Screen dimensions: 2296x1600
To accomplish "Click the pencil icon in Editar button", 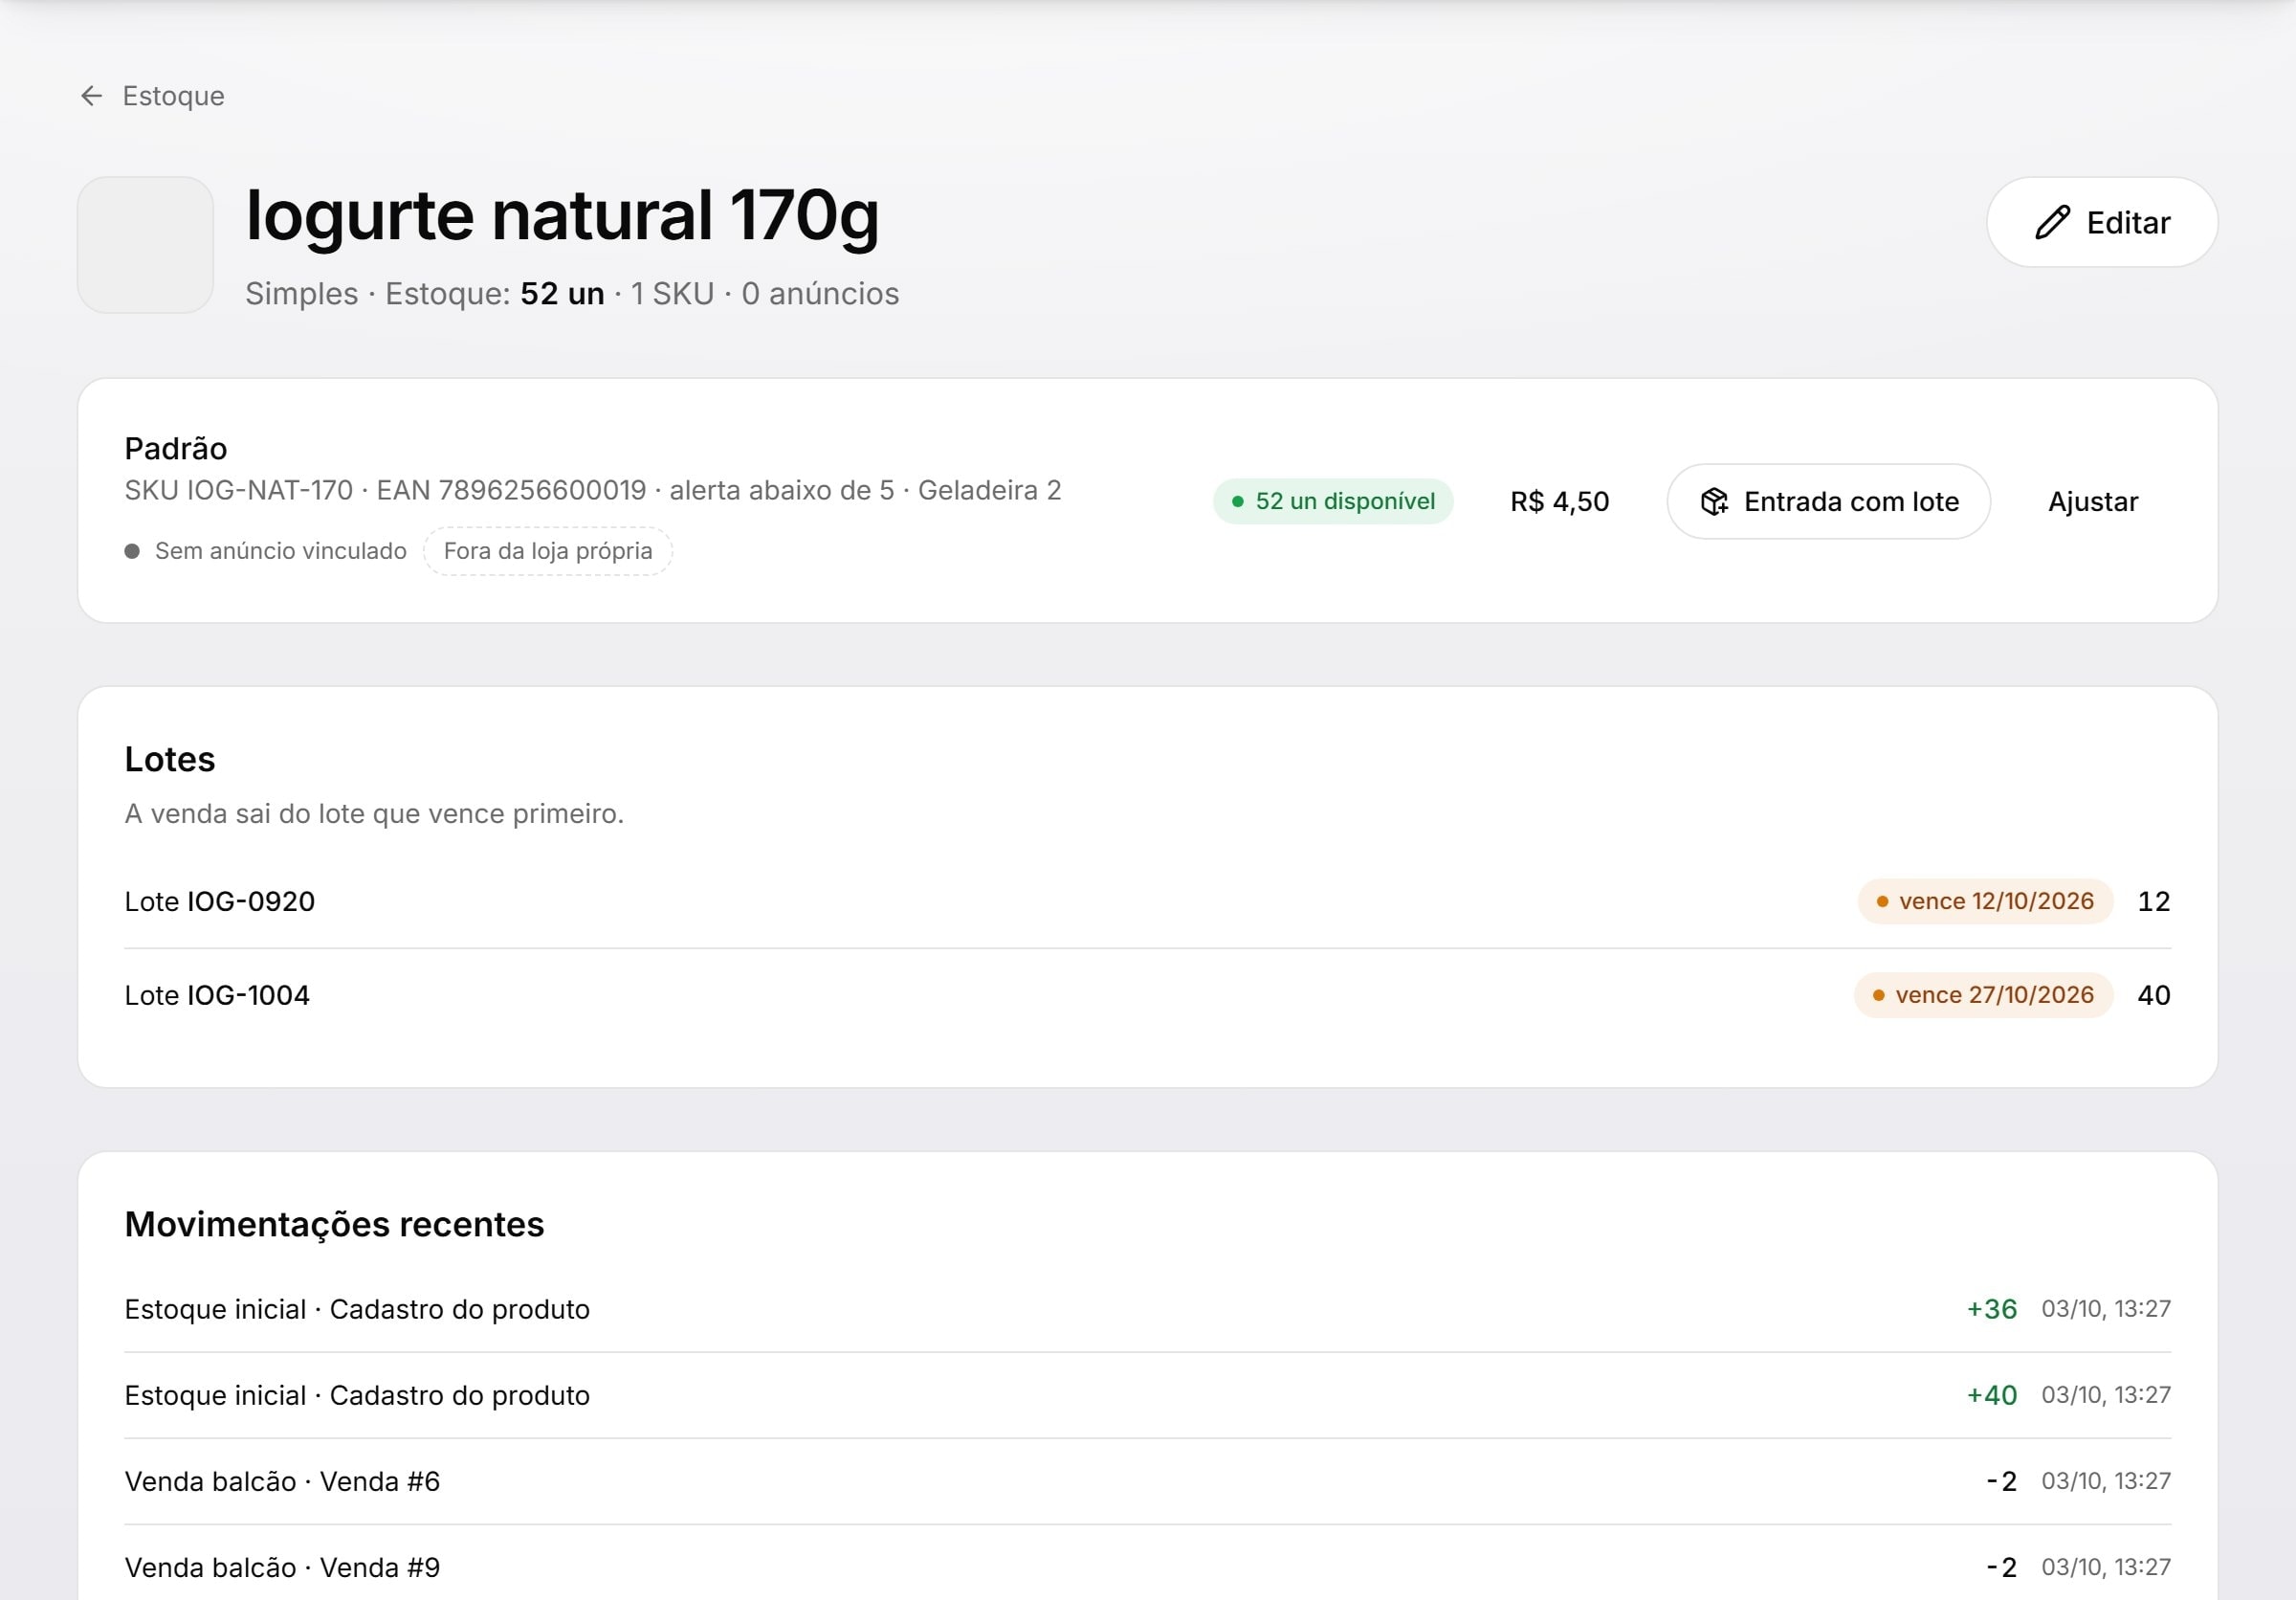I will pyautogui.click(x=2052, y=222).
